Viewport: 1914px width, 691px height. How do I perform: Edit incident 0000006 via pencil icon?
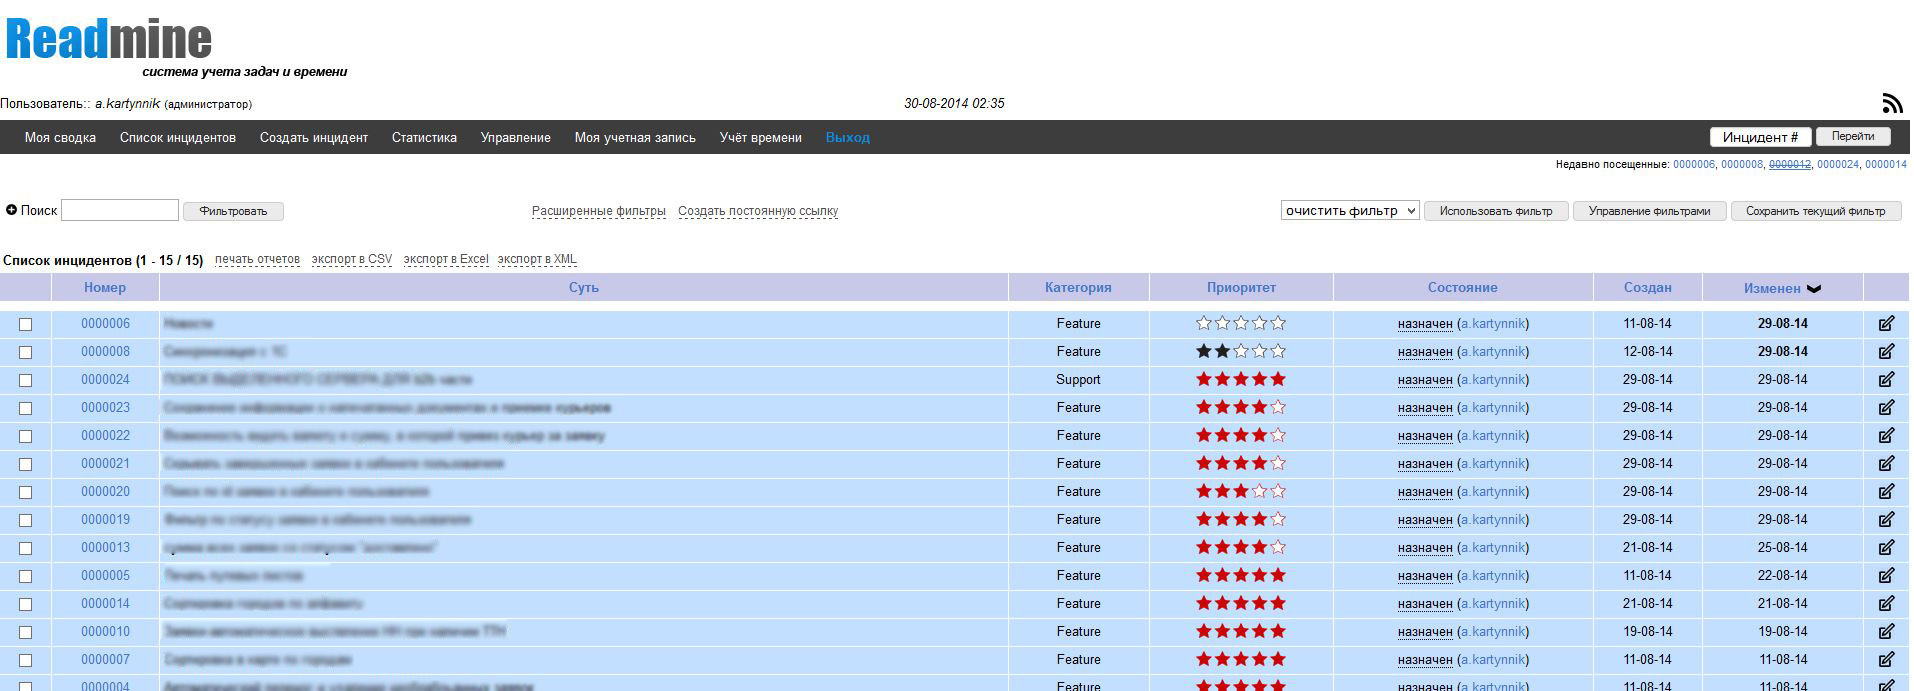(1886, 324)
